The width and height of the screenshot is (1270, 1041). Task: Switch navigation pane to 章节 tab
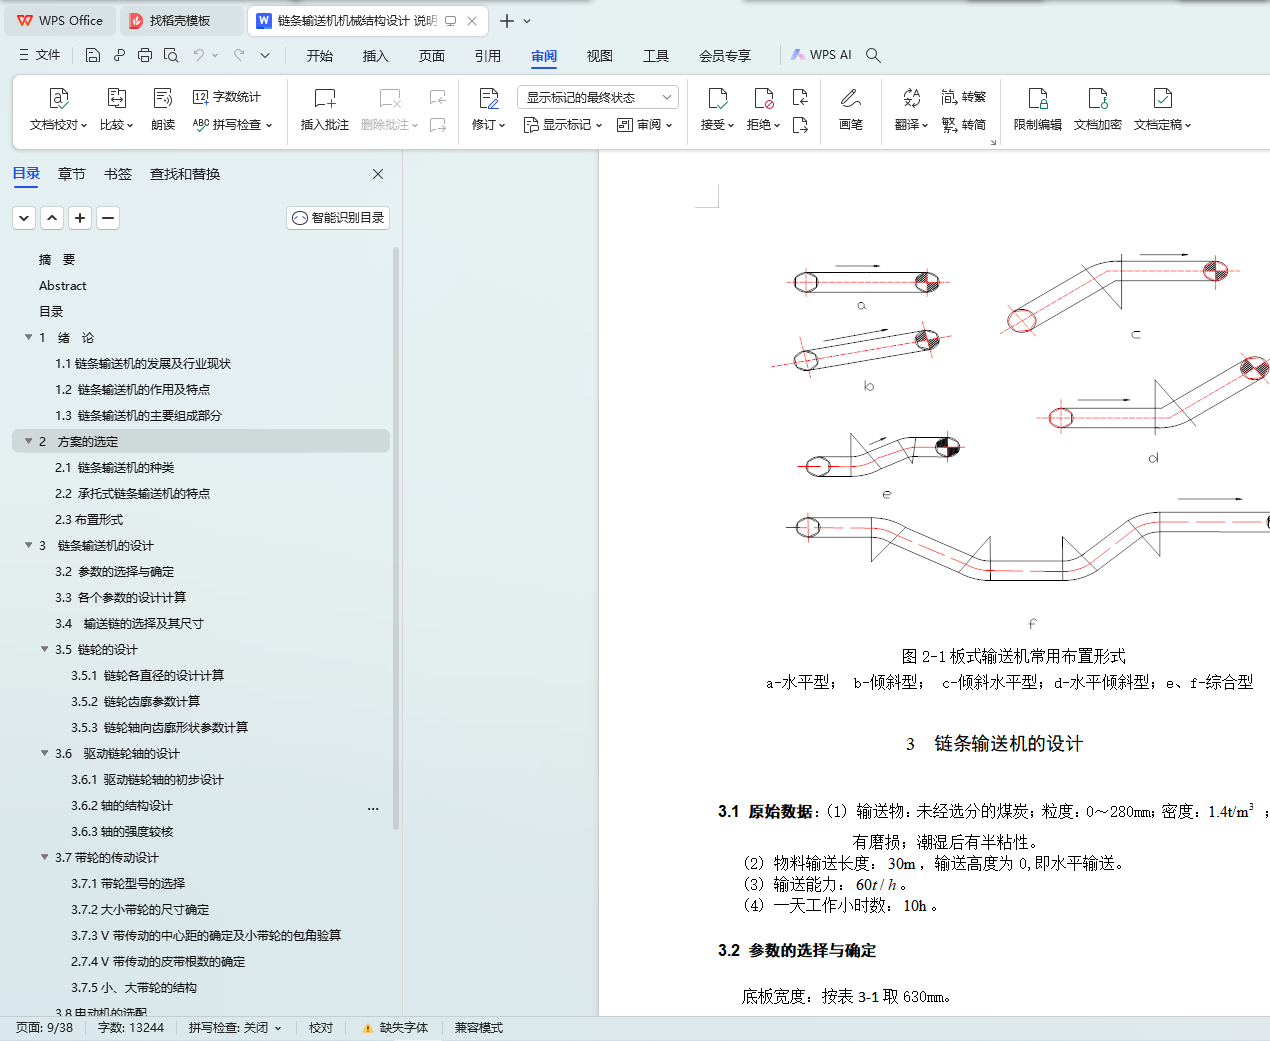(72, 174)
